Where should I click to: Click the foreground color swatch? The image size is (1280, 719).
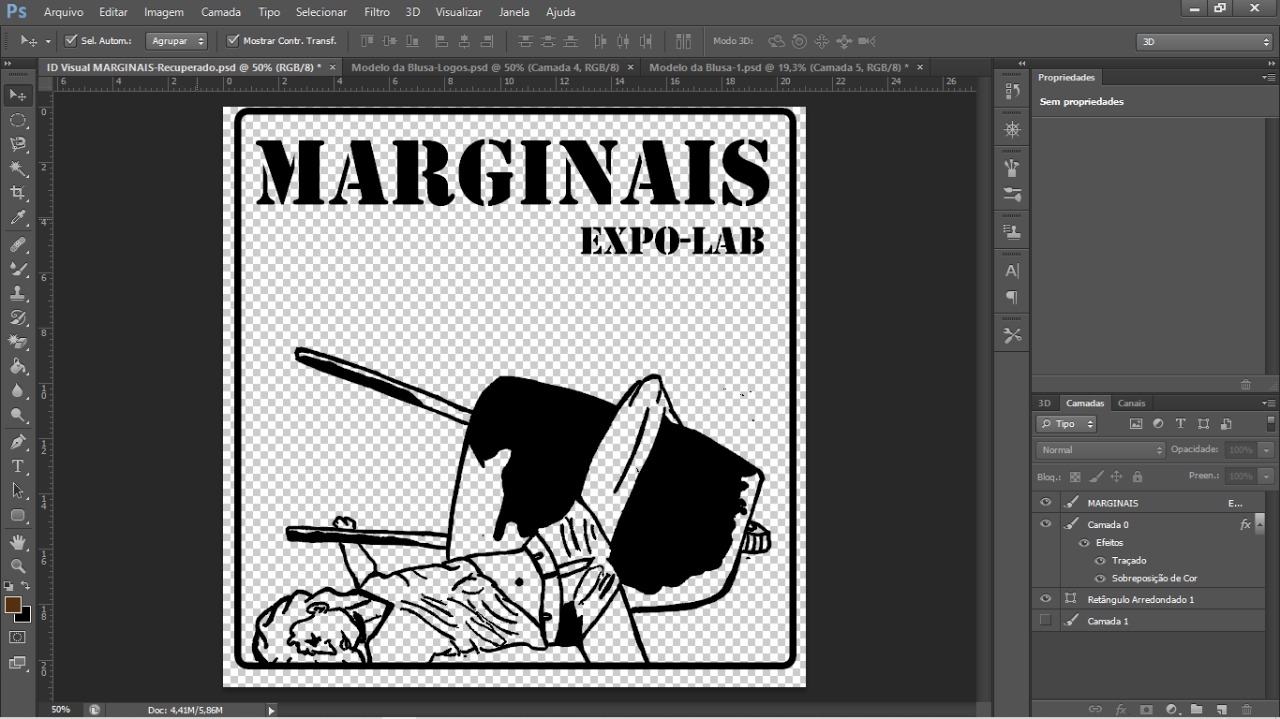(x=13, y=605)
